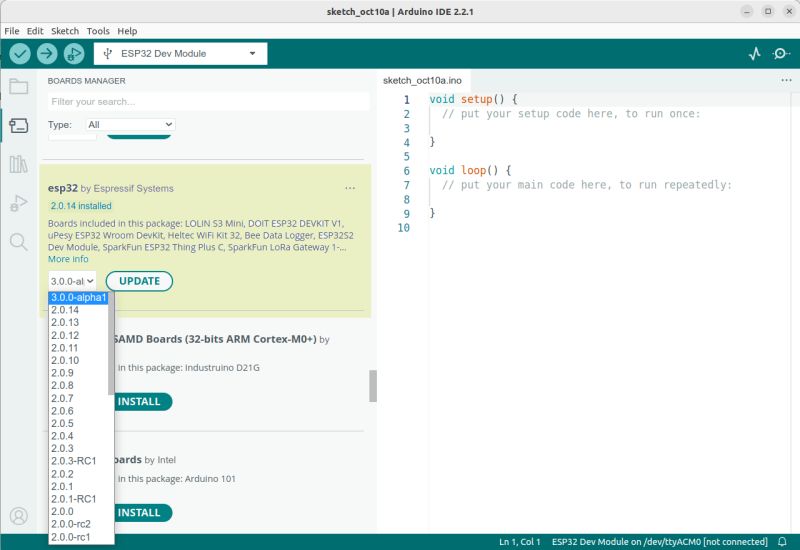
Task: Click board port status in status bar
Action: pyautogui.click(x=660, y=541)
